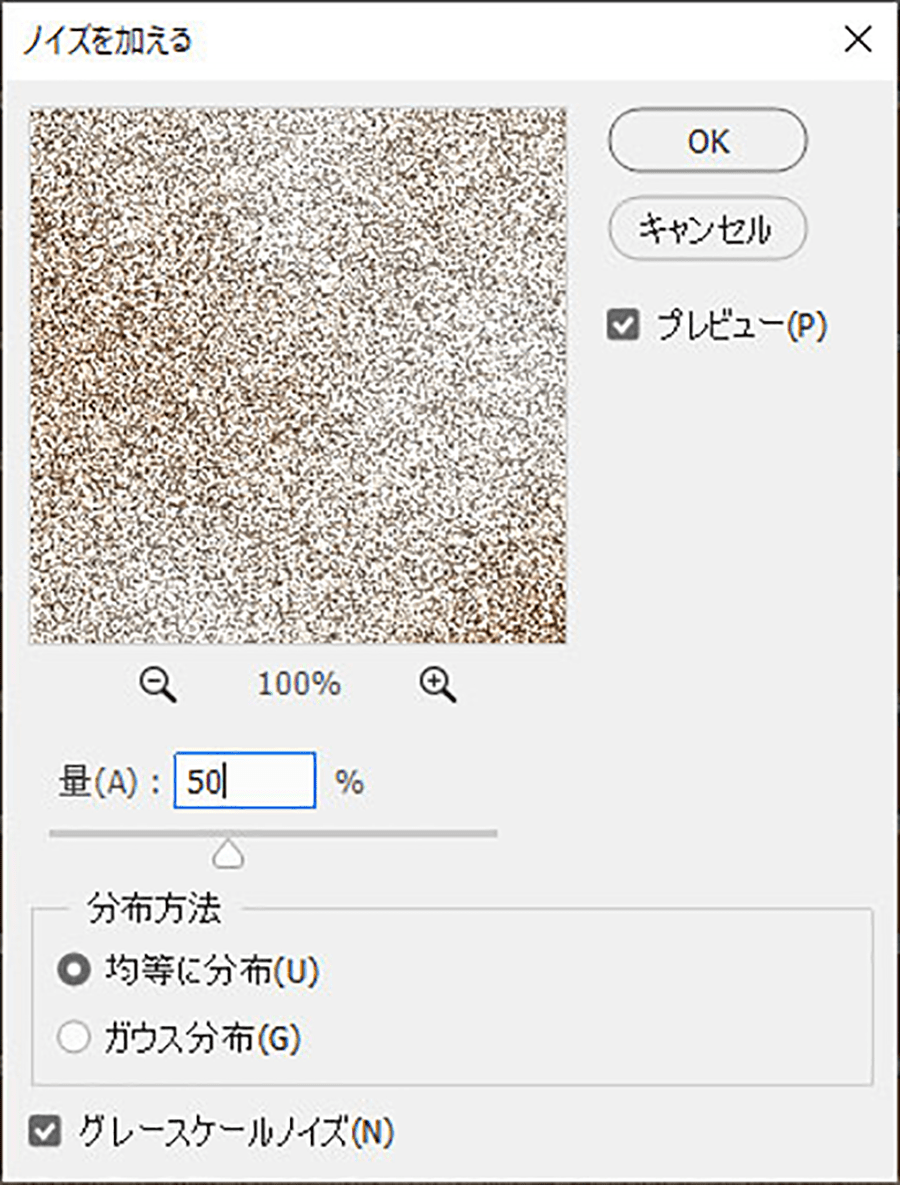Click the noise preview image
The height and width of the screenshot is (1185, 900).
click(298, 375)
